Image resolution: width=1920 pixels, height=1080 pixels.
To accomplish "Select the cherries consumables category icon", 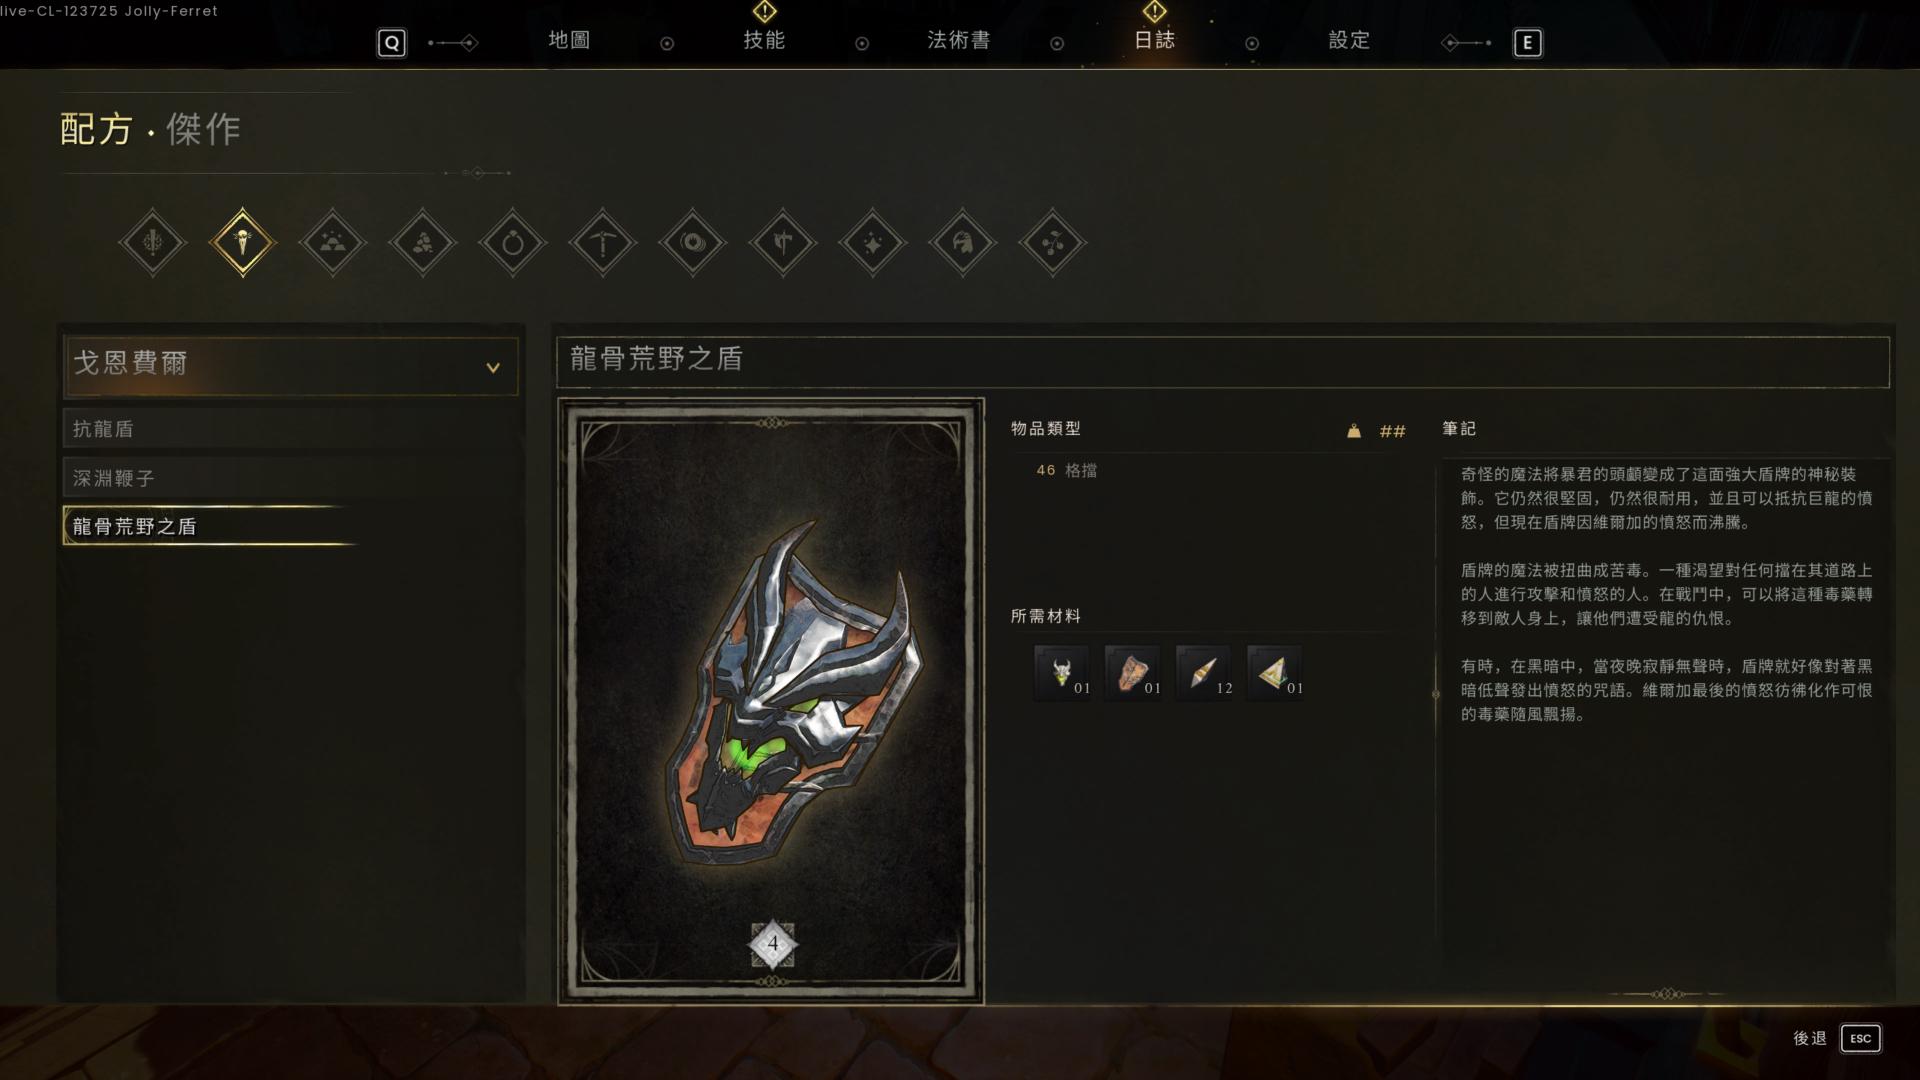I will tap(1052, 242).
